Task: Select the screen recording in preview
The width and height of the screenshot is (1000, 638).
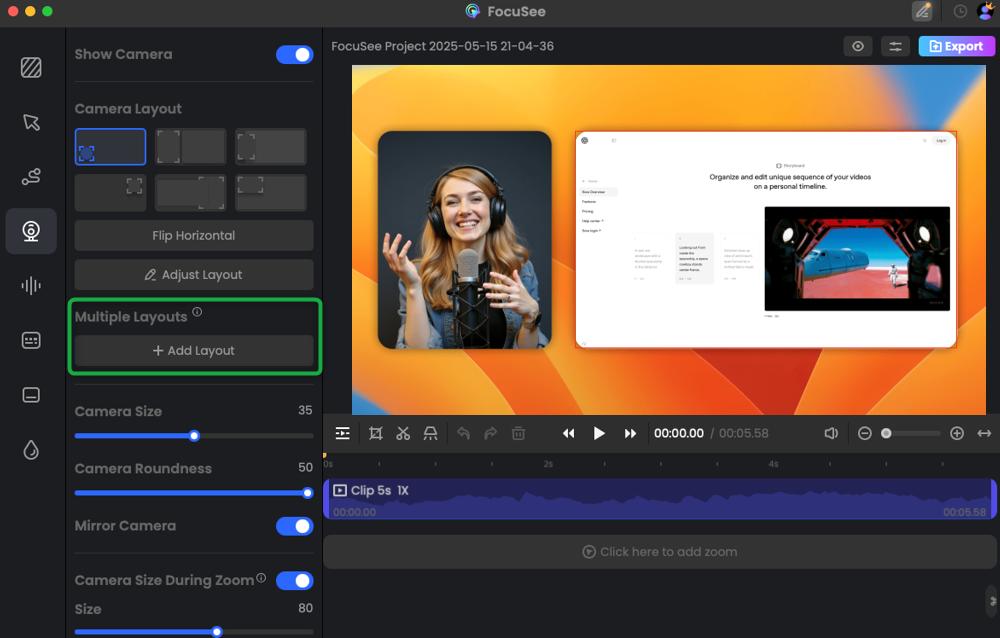Action: 766,240
